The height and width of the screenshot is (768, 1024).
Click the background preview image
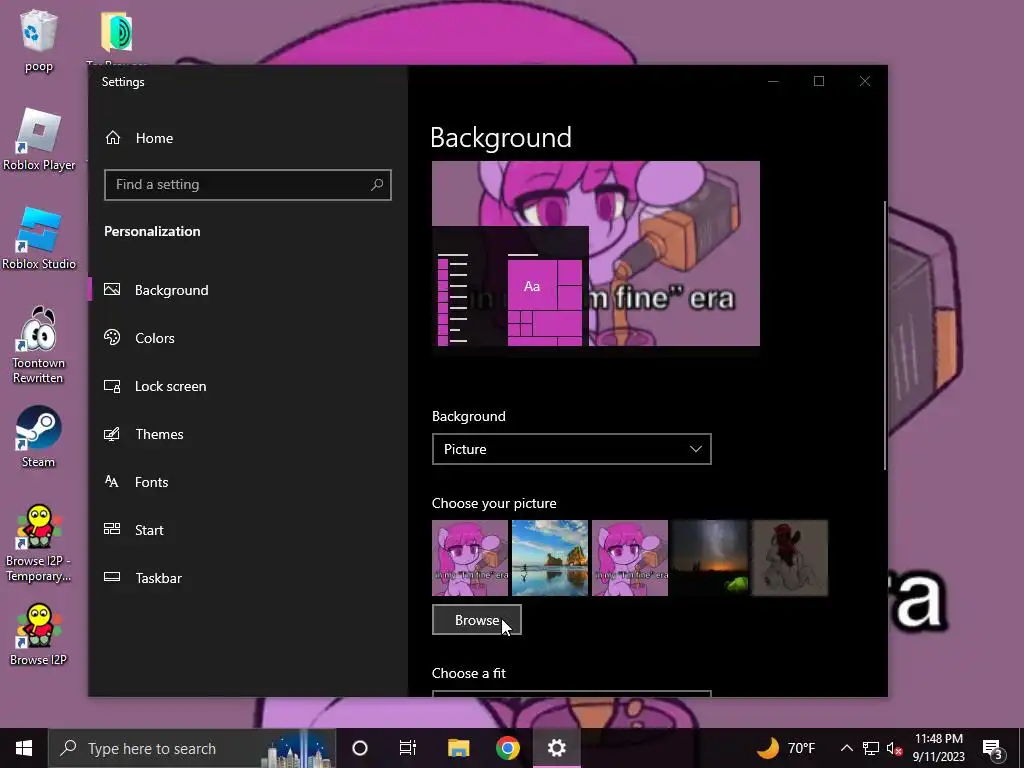coord(596,253)
